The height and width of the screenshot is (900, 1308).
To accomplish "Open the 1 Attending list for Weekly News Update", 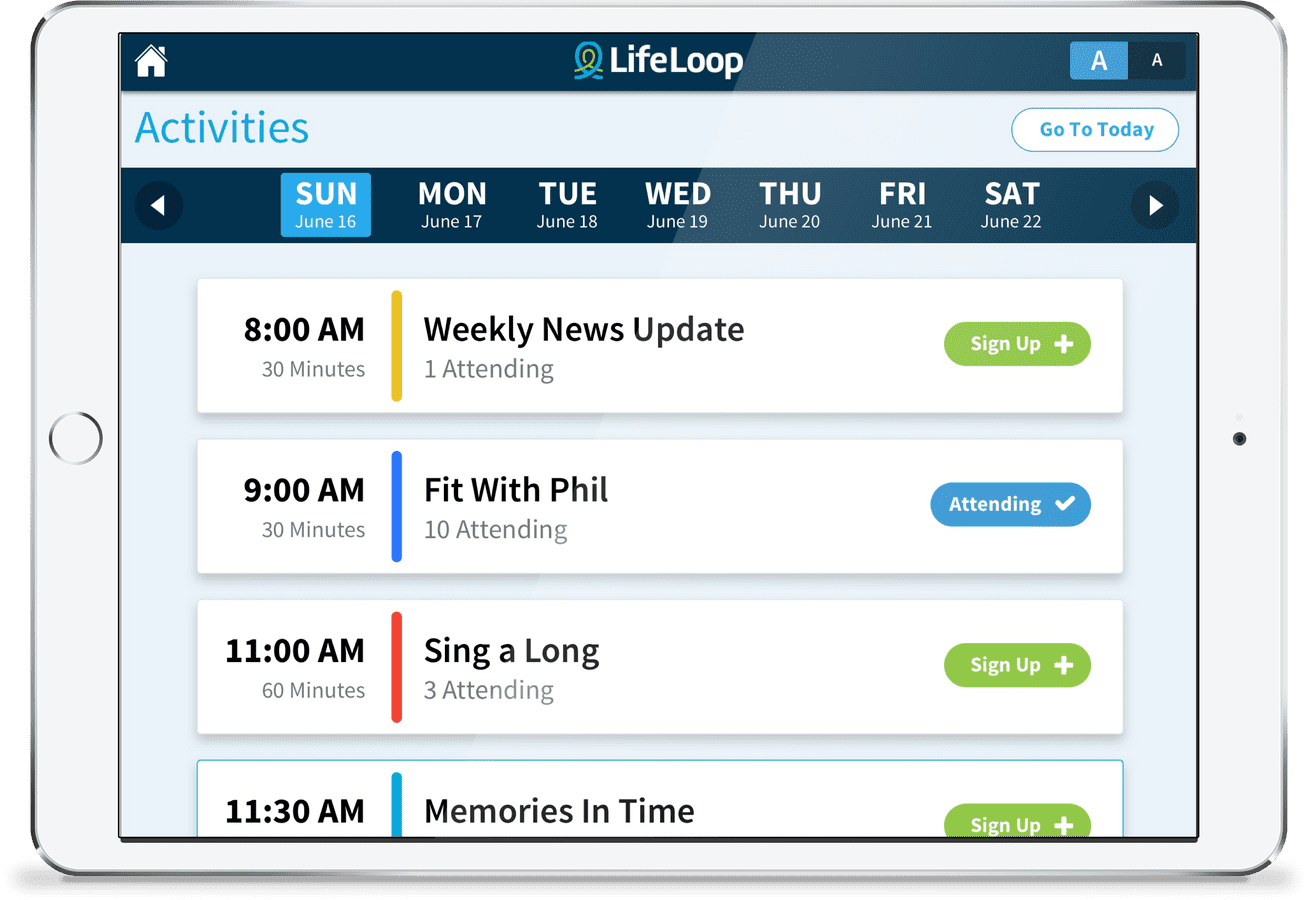I will pyautogui.click(x=488, y=369).
